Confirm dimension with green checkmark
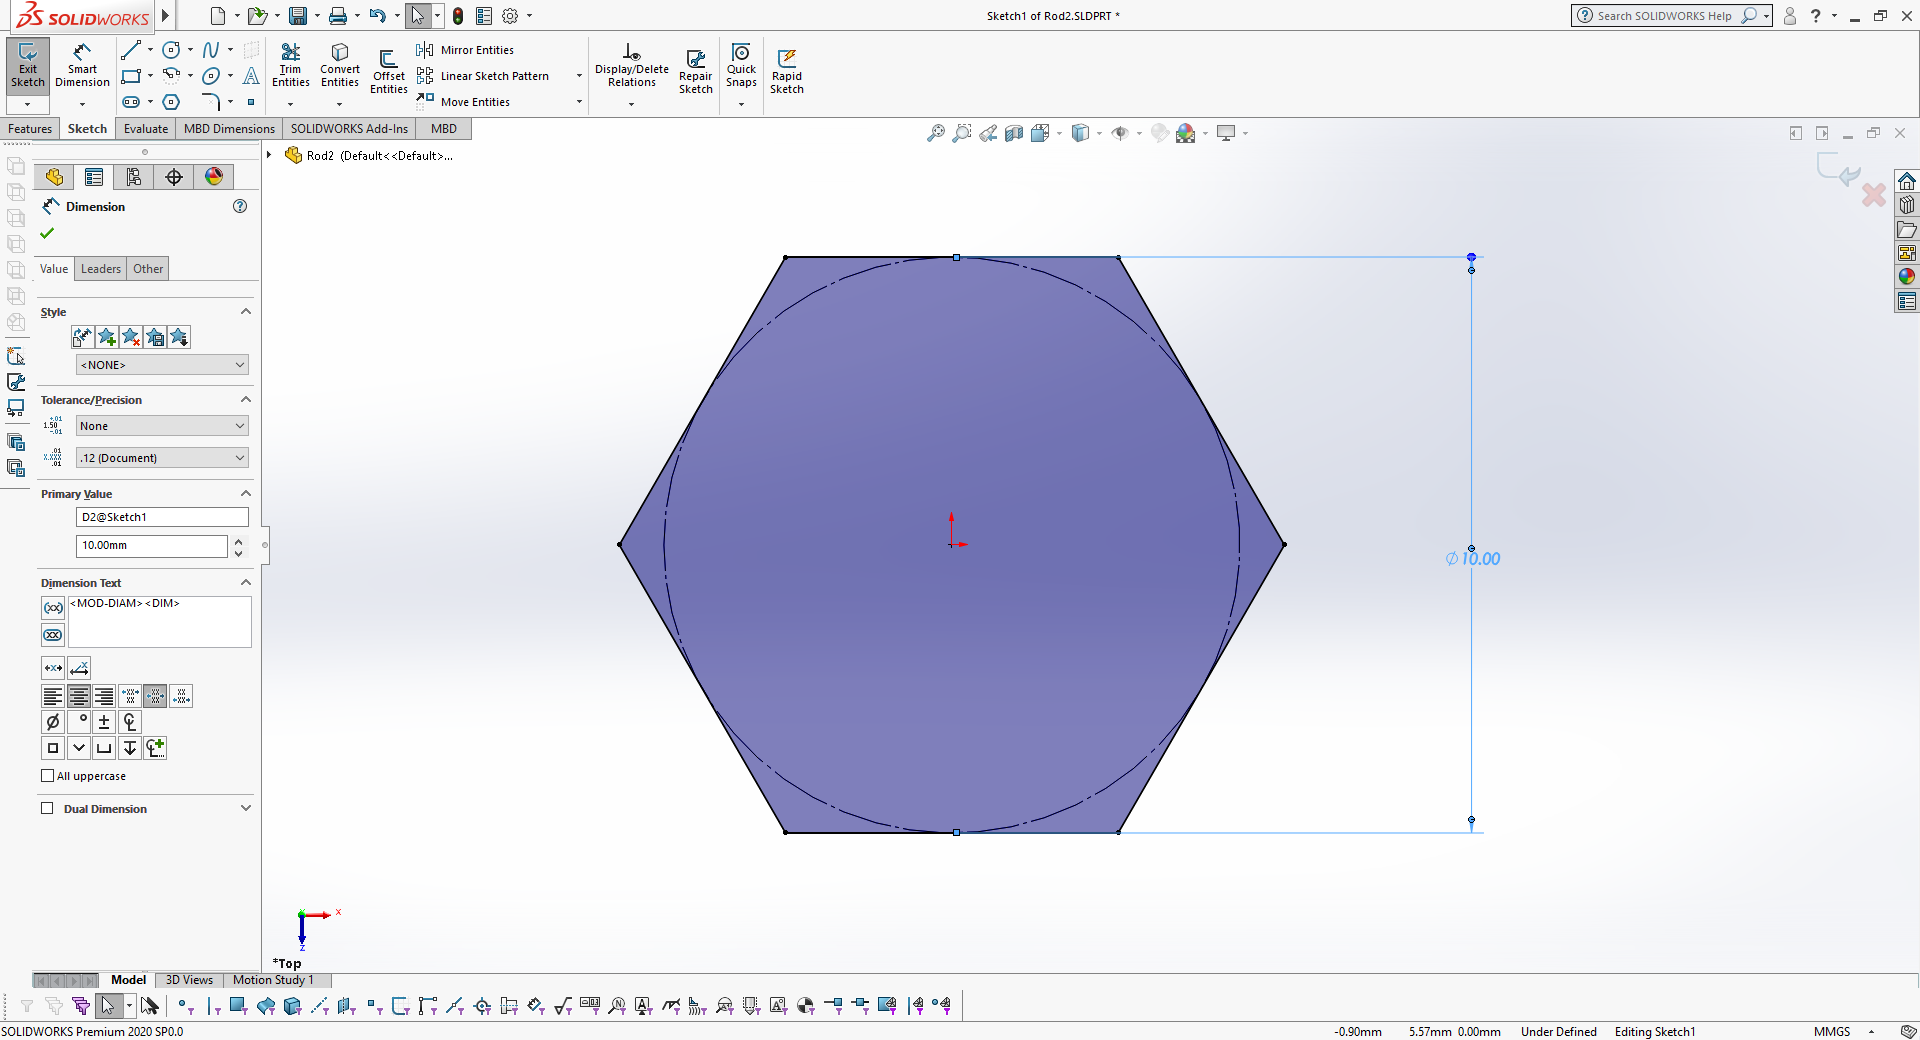The height and width of the screenshot is (1040, 1920). pos(47,233)
